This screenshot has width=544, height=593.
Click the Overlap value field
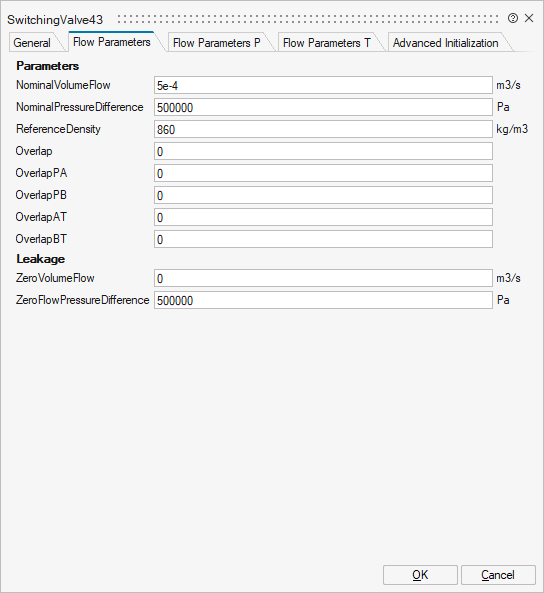(x=323, y=151)
